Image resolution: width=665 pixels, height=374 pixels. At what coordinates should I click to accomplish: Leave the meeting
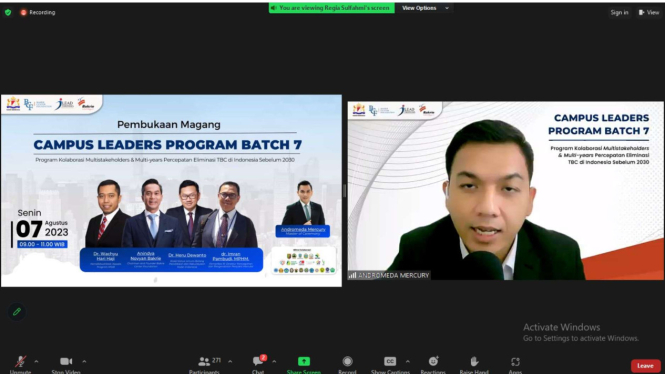click(645, 366)
